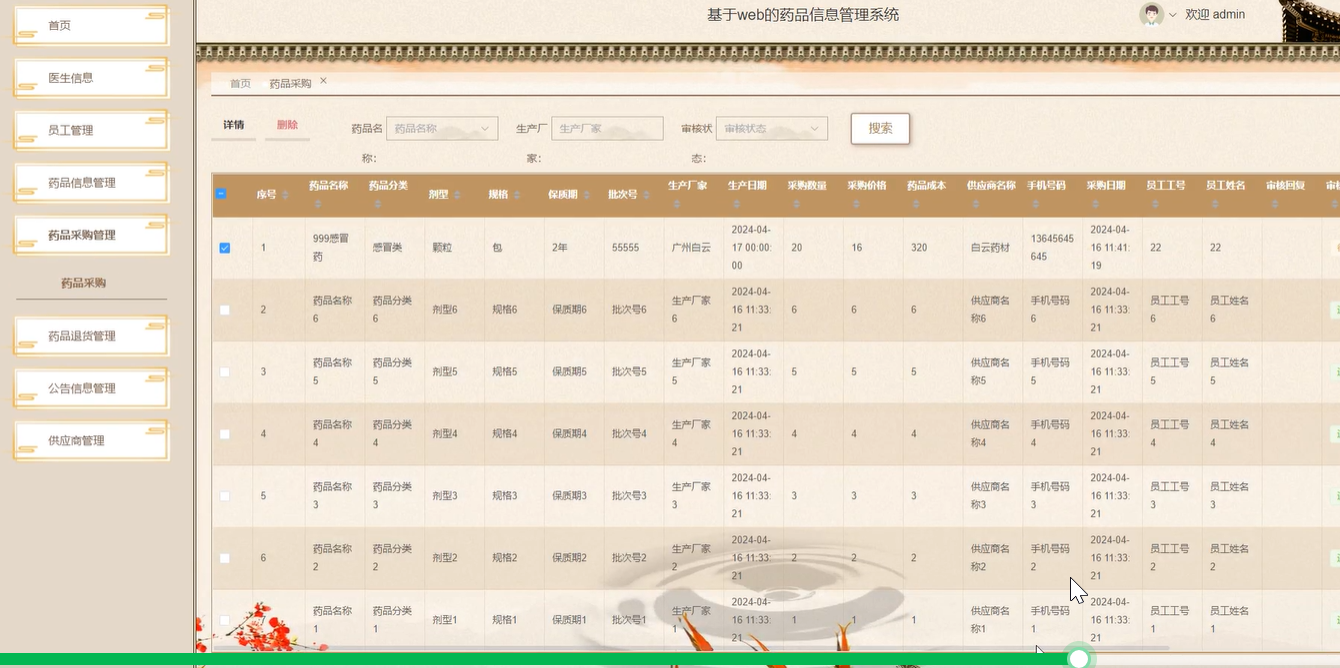Click the 生产厂家 input field

607,128
